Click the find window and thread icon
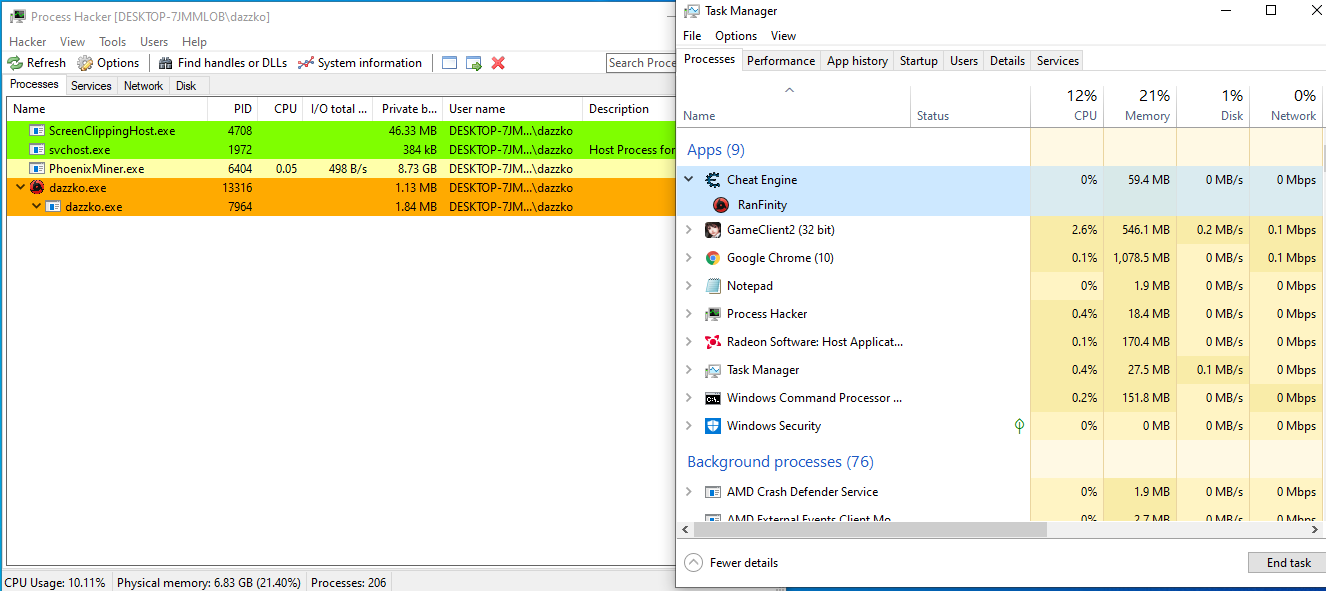 click(x=474, y=63)
